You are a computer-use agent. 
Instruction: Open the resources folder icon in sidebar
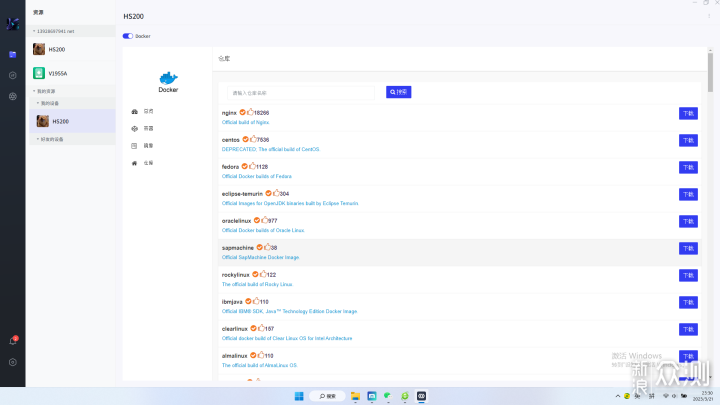click(12, 55)
